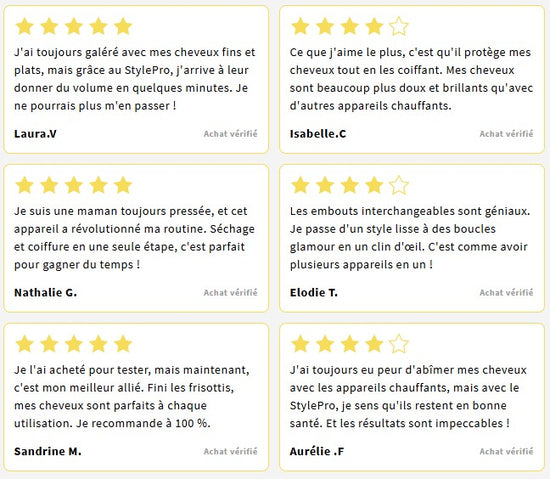The height and width of the screenshot is (479, 550).
Task: Click 'Achat vérifié' on Sandrine M.'s review
Action: [230, 451]
